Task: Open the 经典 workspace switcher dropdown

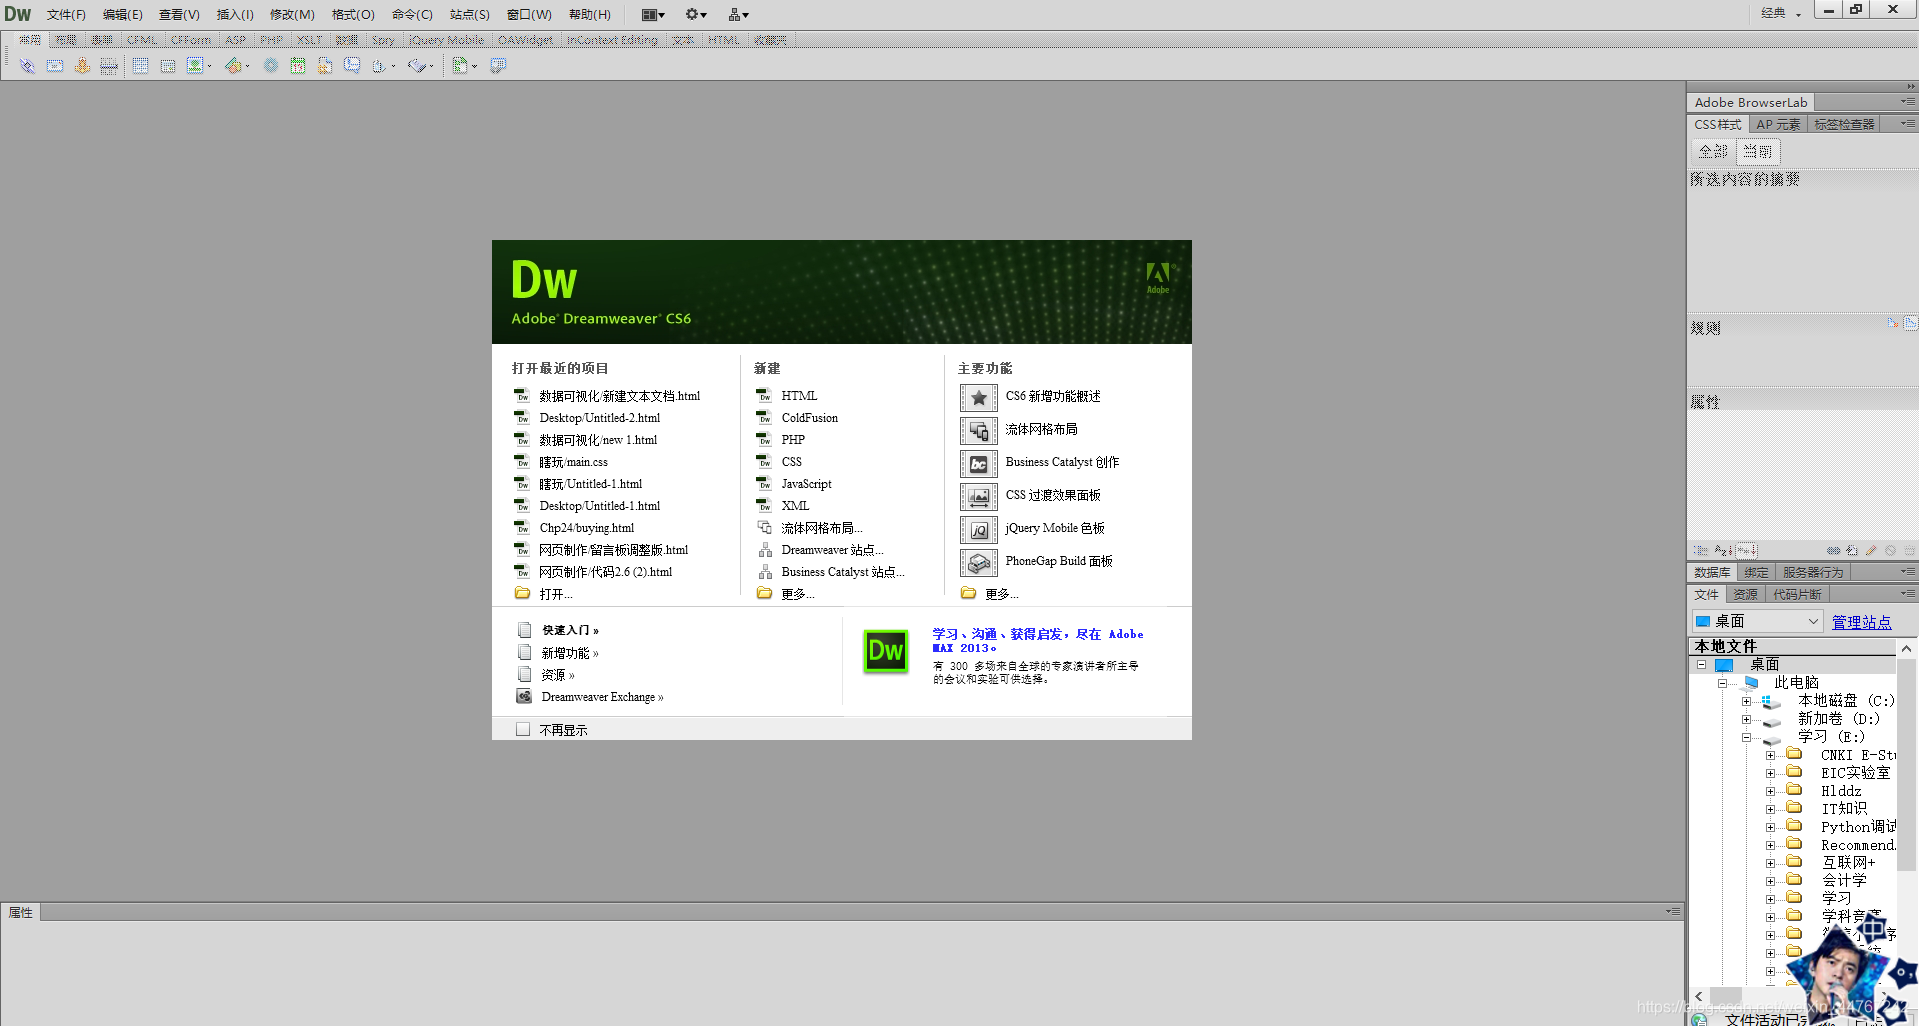Action: pos(1781,13)
